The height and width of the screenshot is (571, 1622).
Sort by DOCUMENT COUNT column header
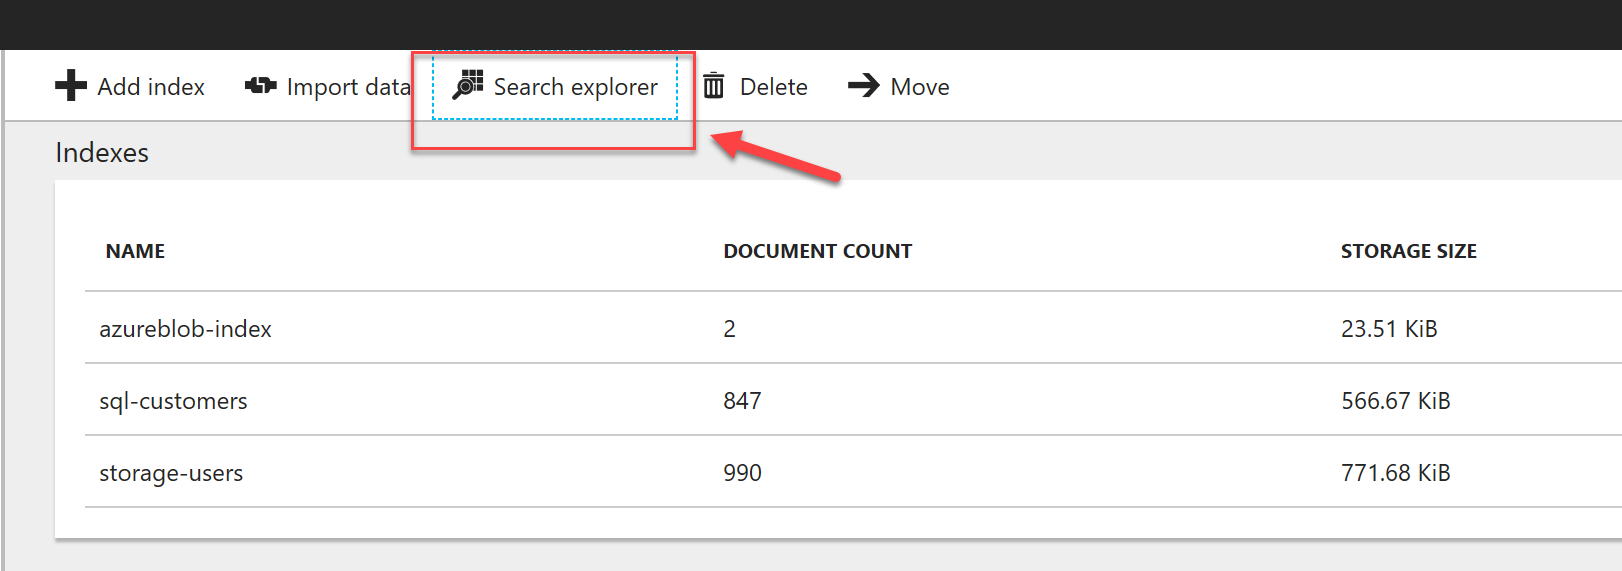818,251
